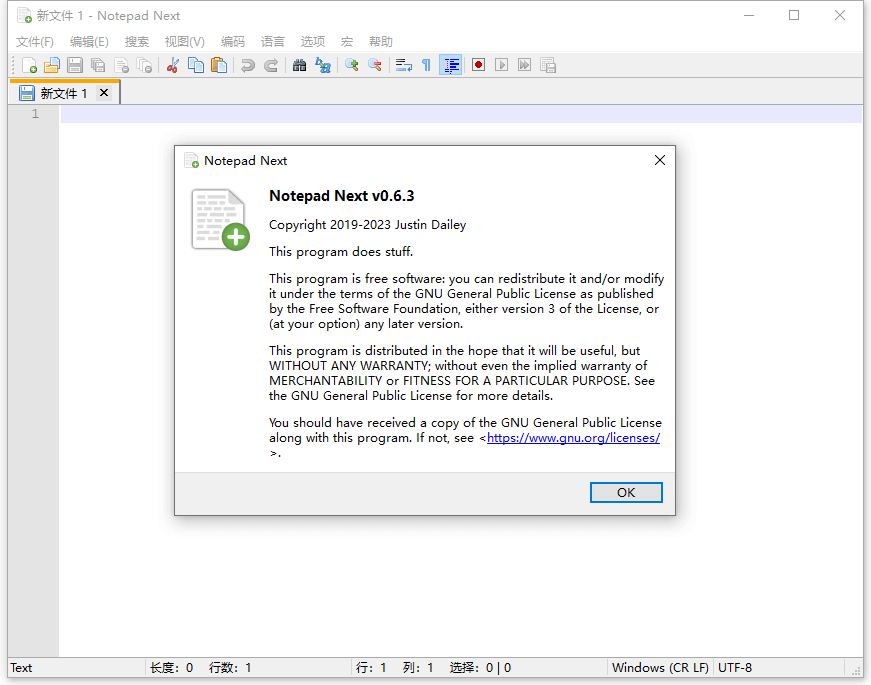Click the Copyright 2019-2023 Justin Dailey text

click(x=368, y=225)
